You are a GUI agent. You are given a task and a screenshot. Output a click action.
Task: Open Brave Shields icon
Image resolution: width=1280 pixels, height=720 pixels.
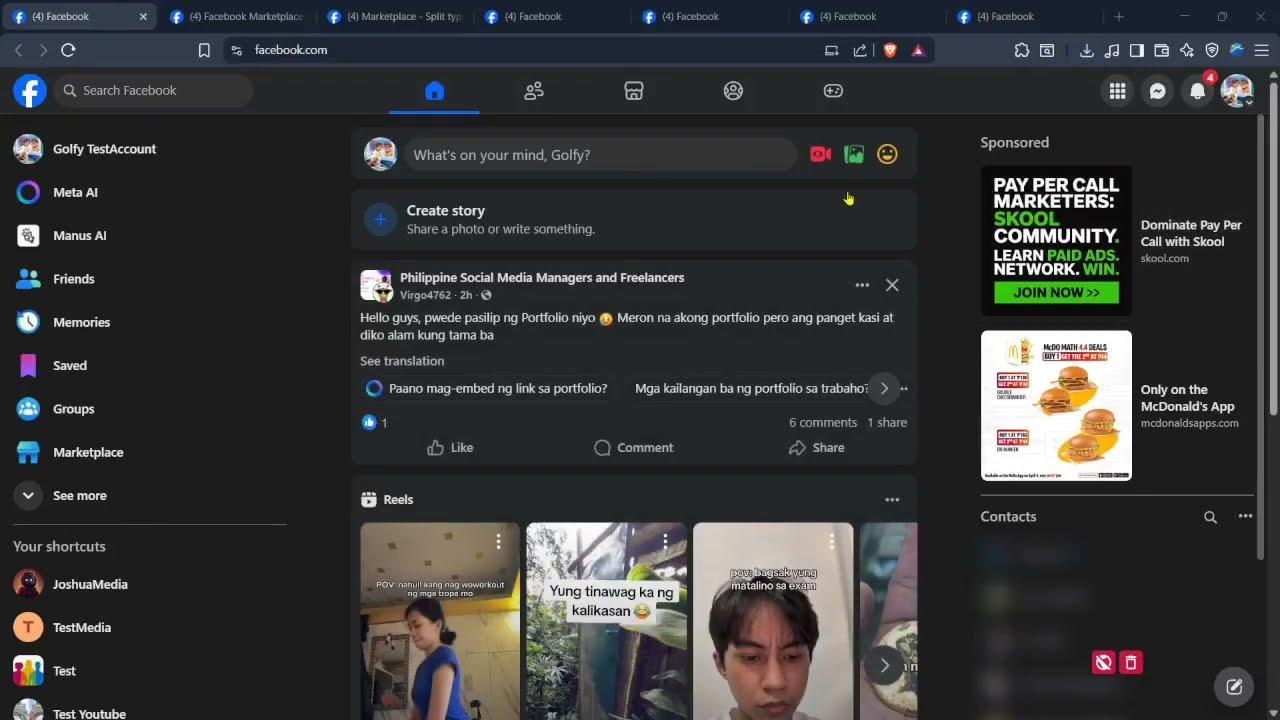tap(890, 50)
